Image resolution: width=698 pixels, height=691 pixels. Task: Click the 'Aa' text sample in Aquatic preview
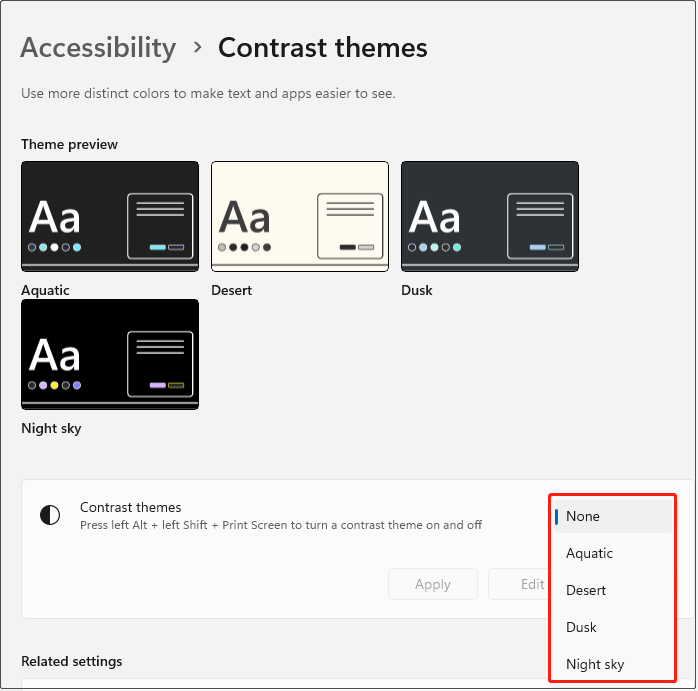point(55,217)
